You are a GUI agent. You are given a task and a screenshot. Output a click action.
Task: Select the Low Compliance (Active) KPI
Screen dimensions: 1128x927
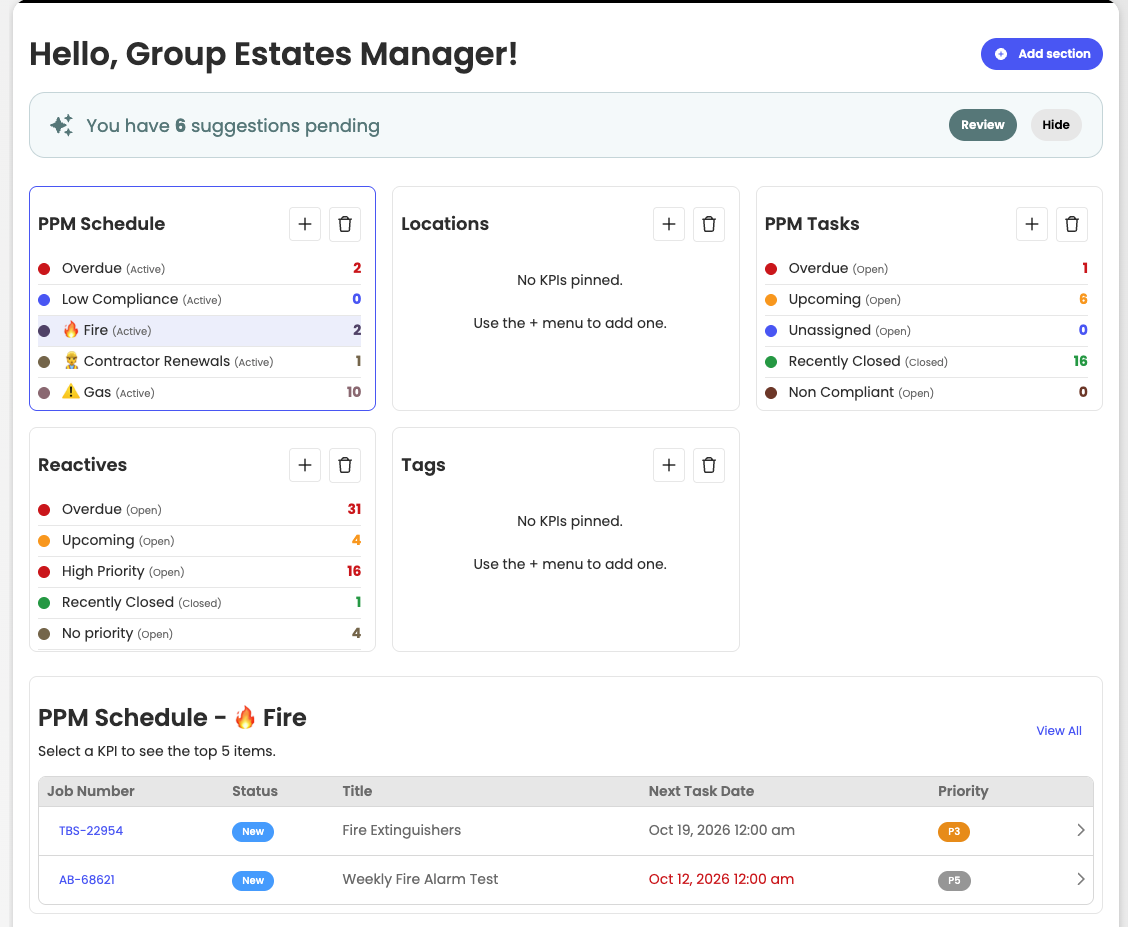[x=199, y=299]
